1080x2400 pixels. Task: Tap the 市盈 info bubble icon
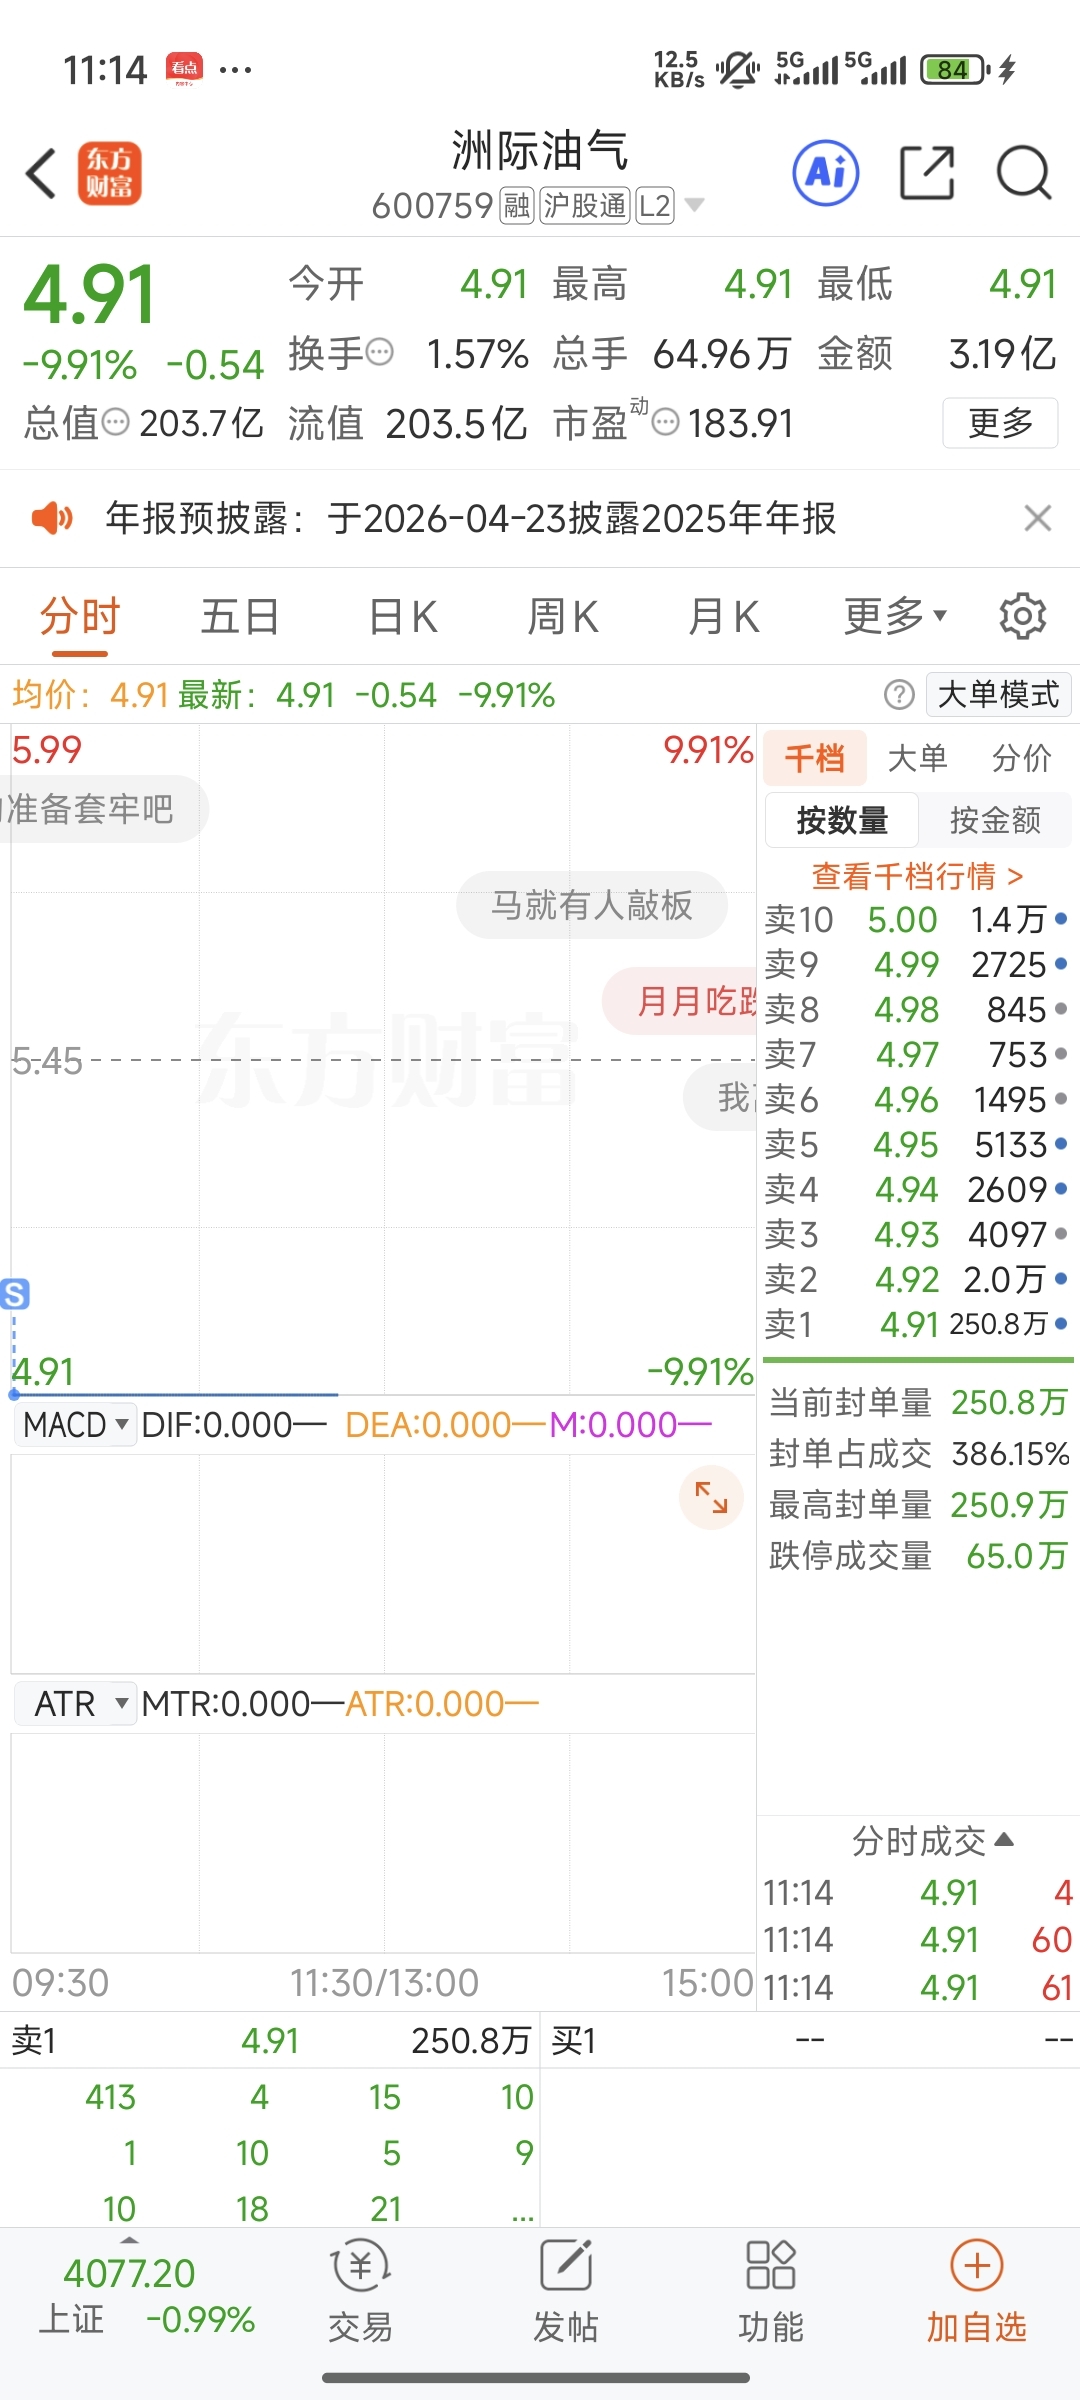coord(666,422)
